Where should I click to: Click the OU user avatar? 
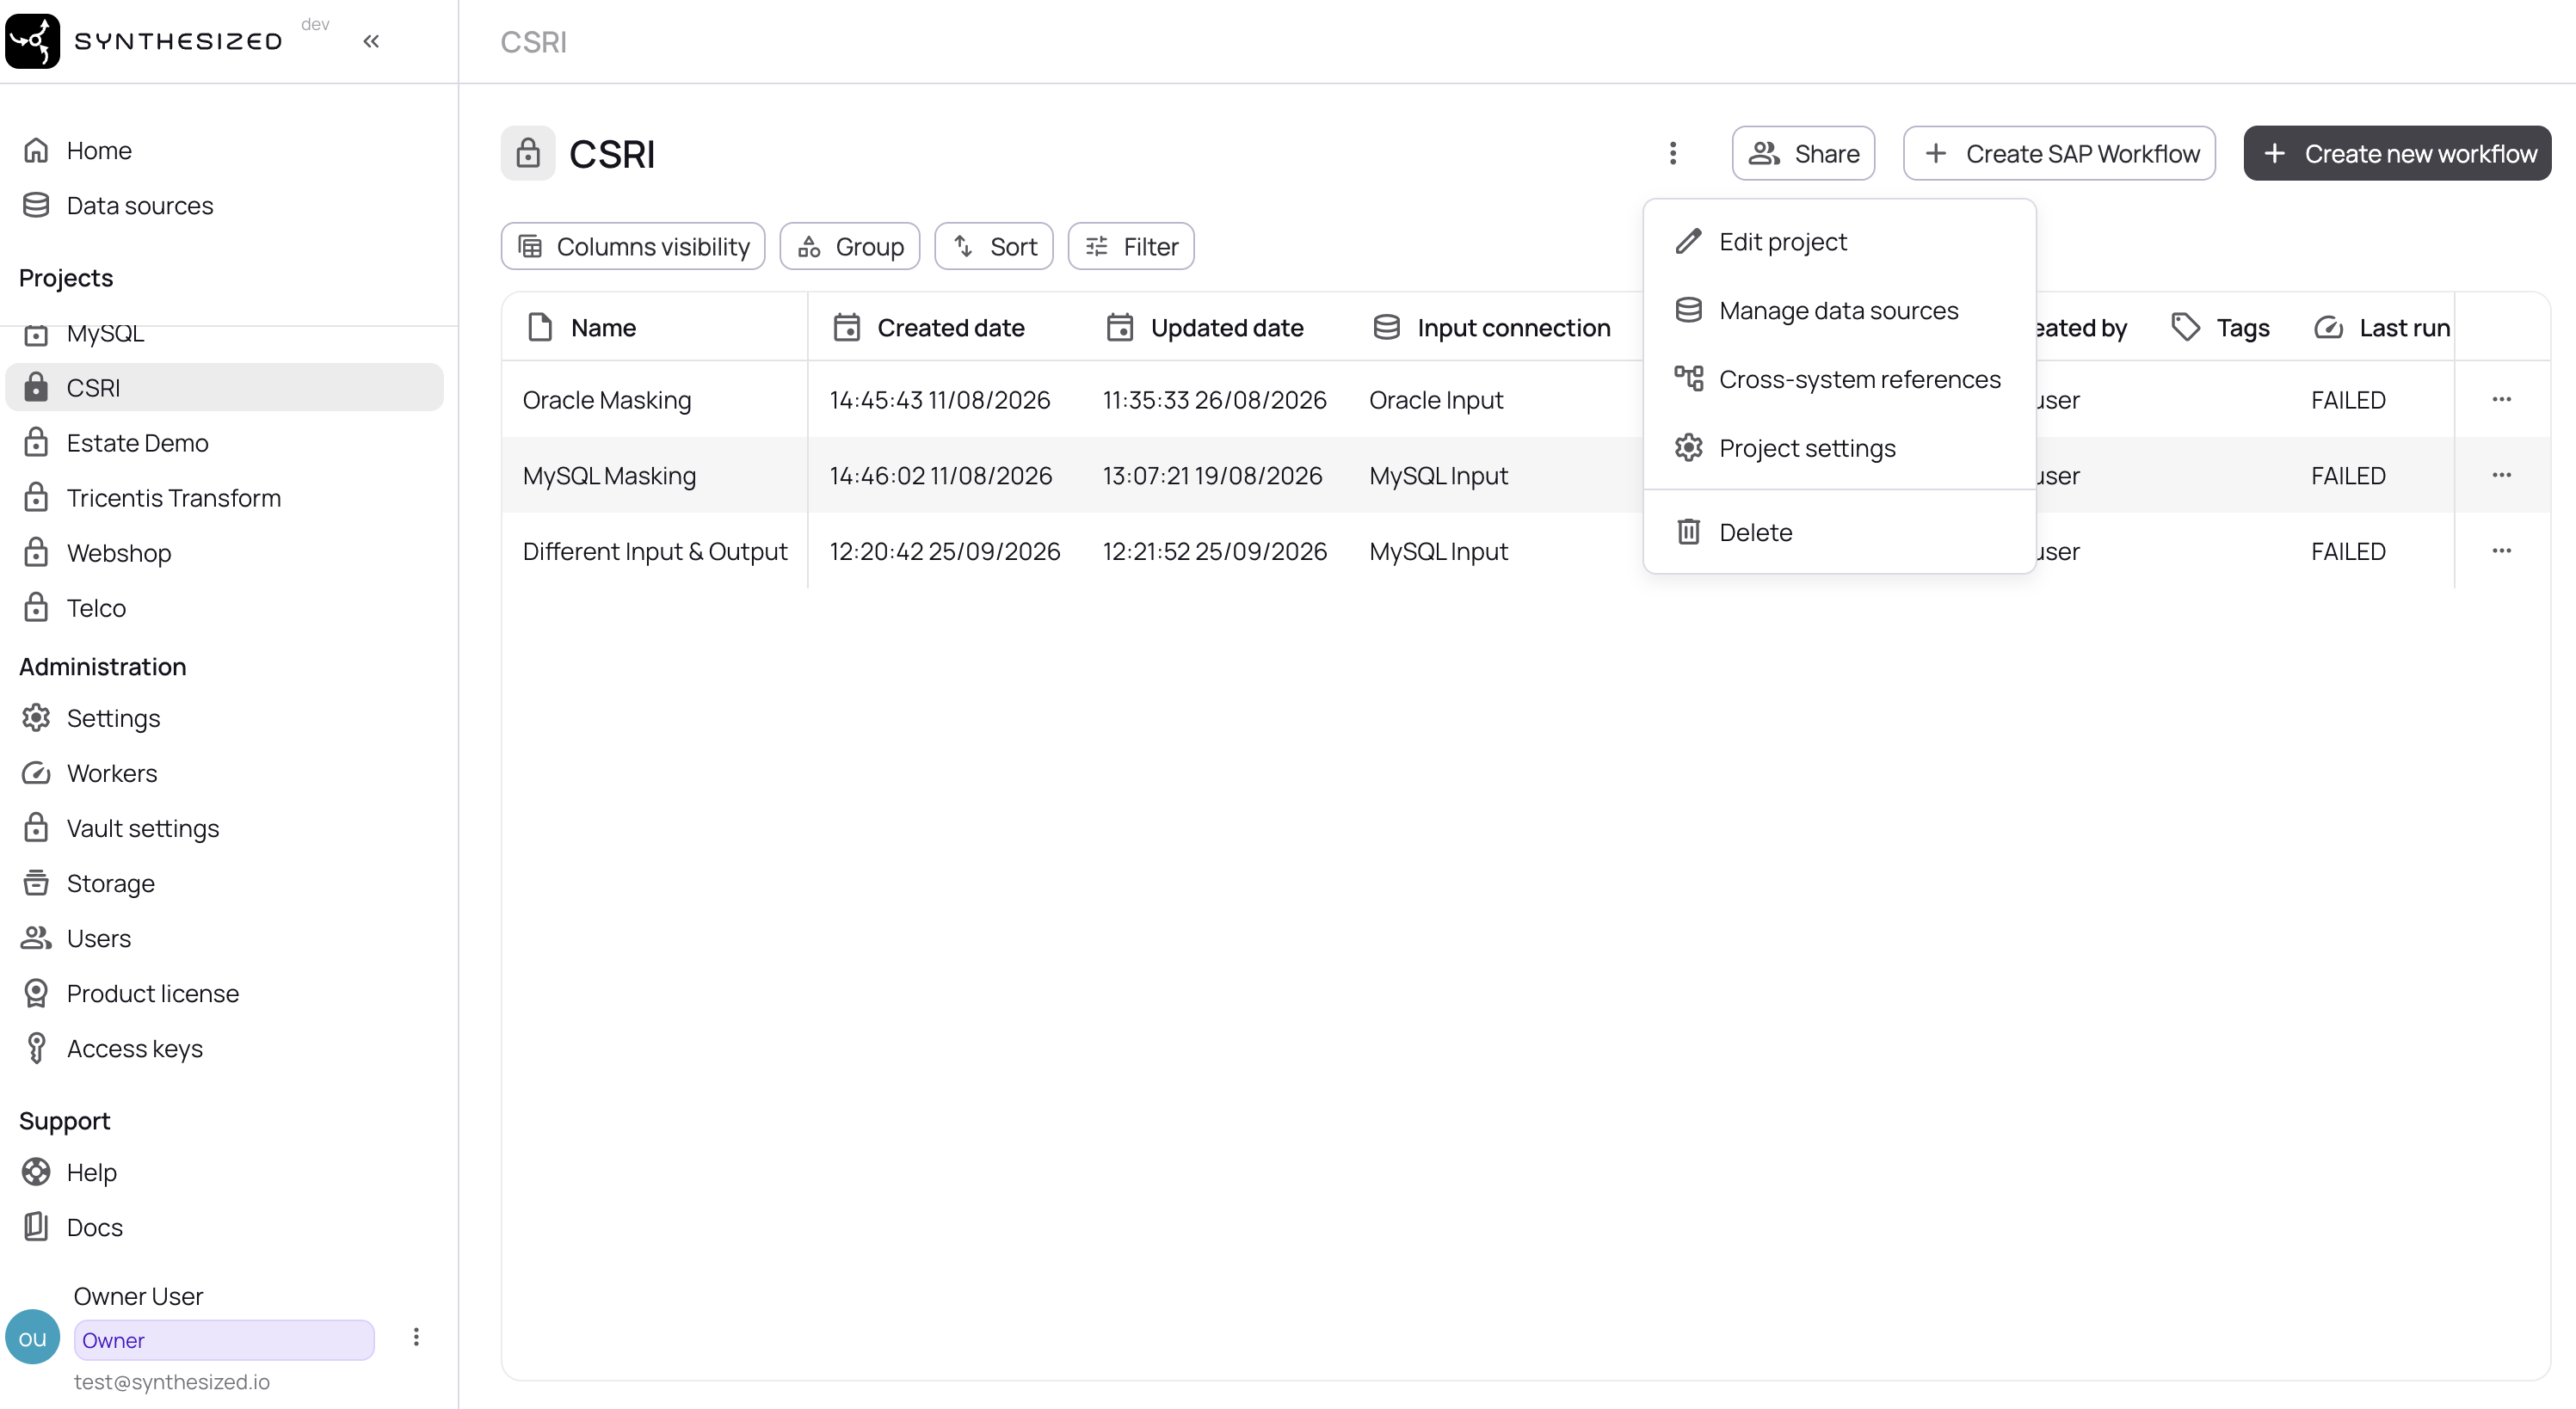click(33, 1337)
